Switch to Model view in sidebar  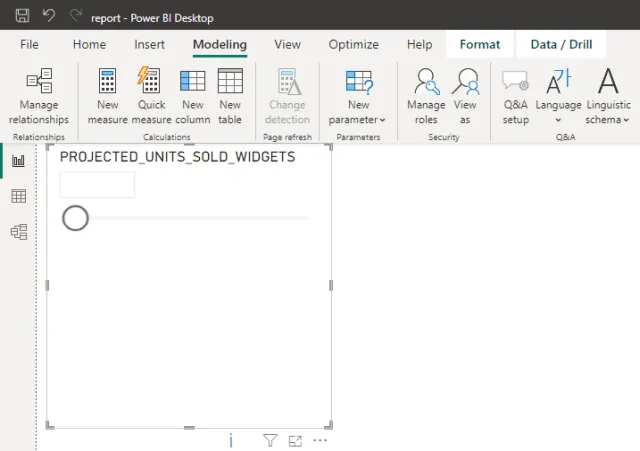tap(18, 232)
